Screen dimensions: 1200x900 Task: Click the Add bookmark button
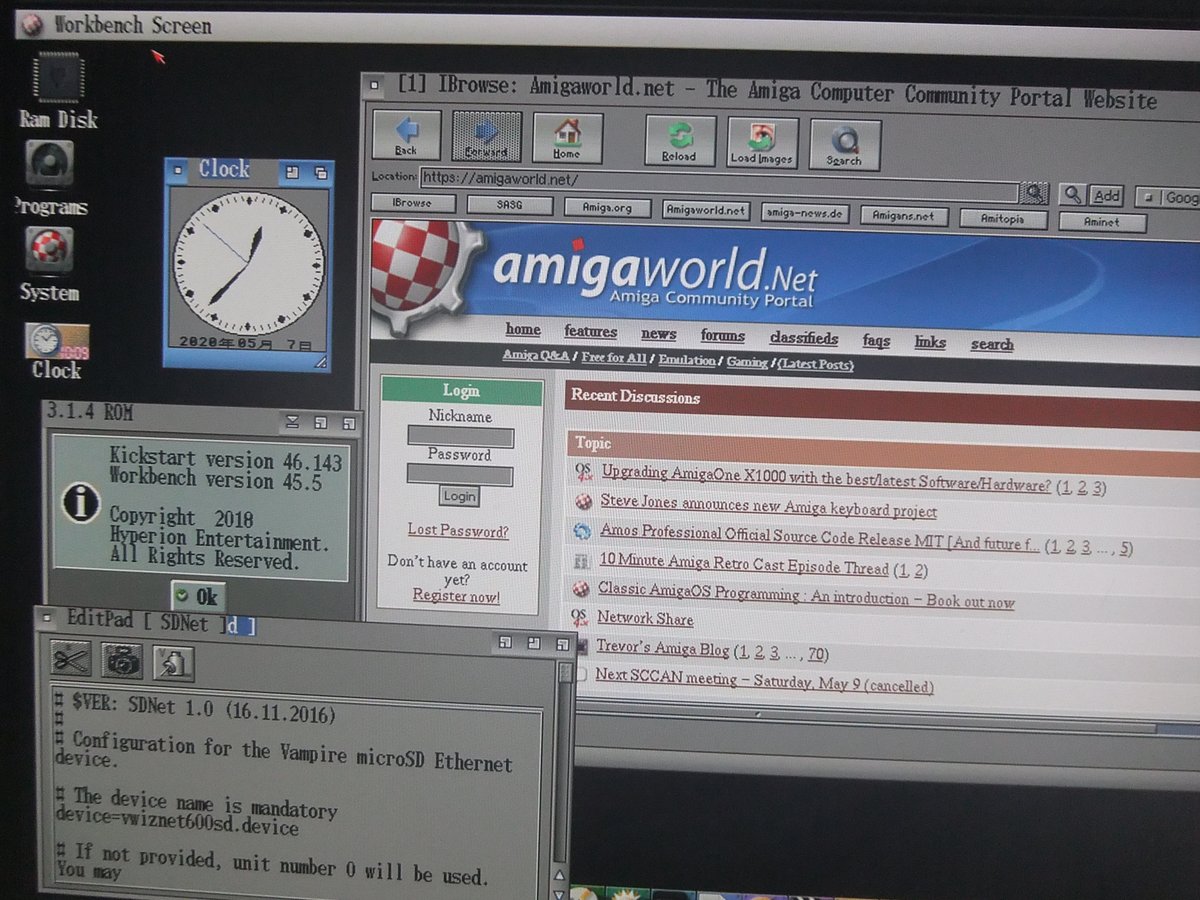coord(1105,196)
